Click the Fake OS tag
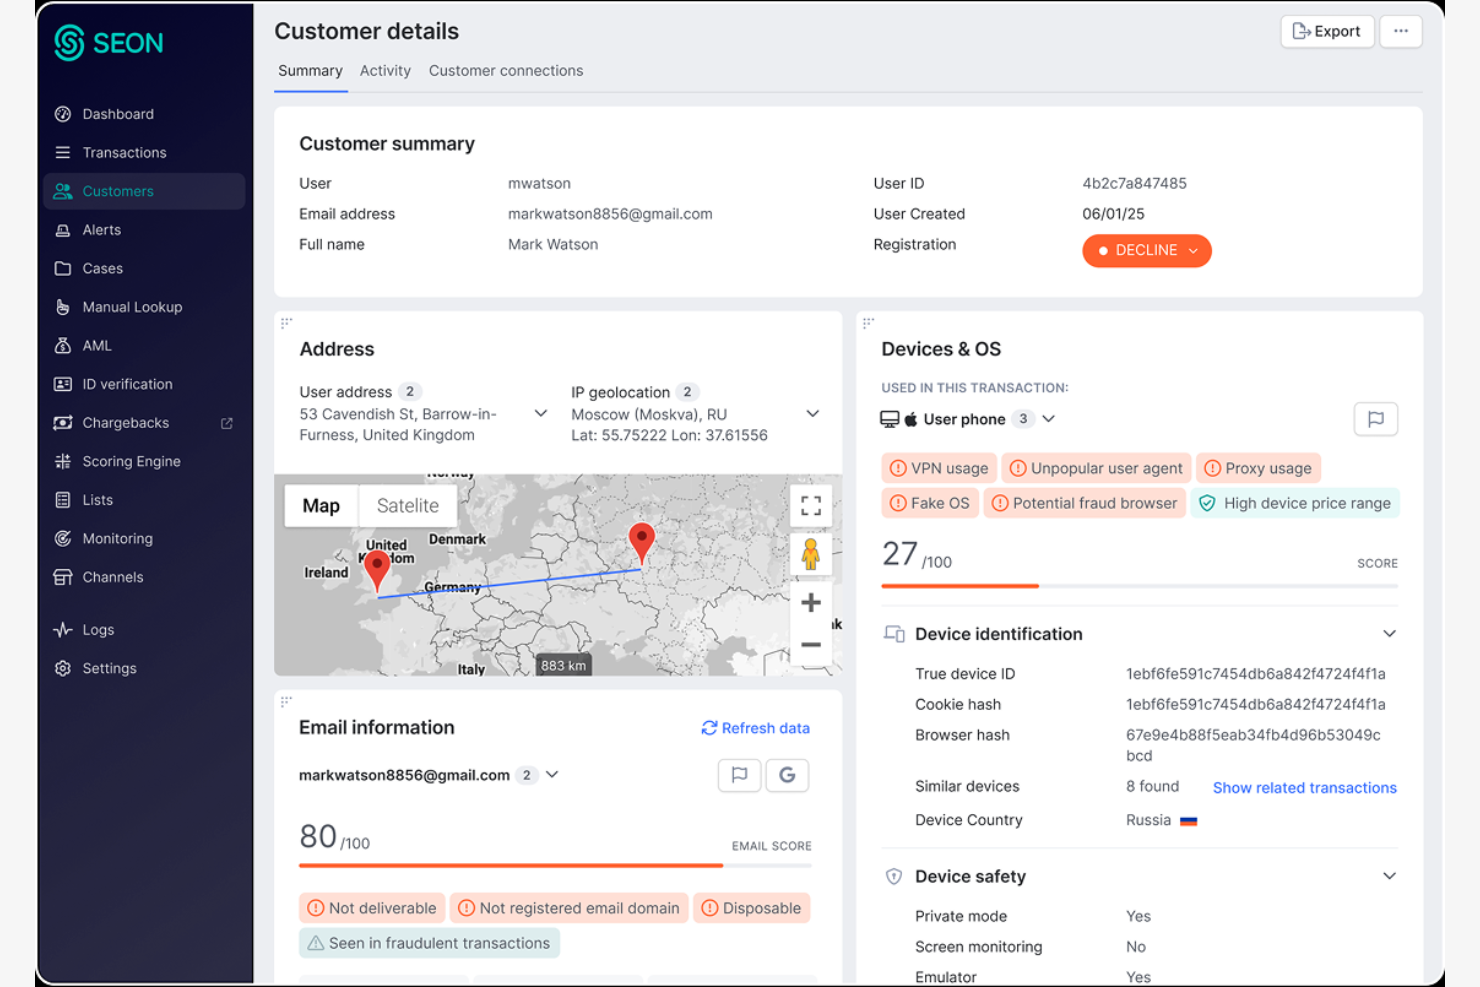Viewport: 1480px width, 987px height. tap(930, 503)
